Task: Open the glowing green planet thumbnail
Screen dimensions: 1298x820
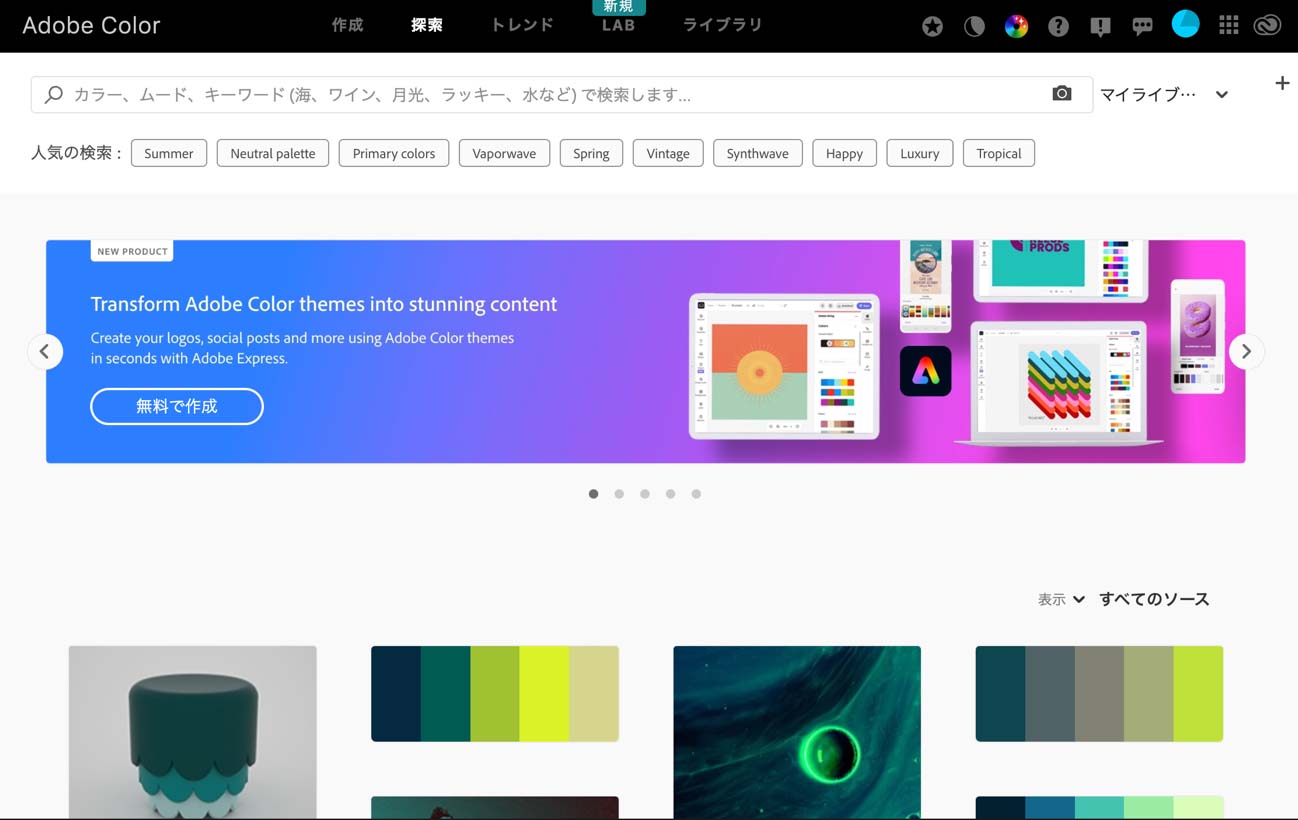Action: [x=797, y=732]
